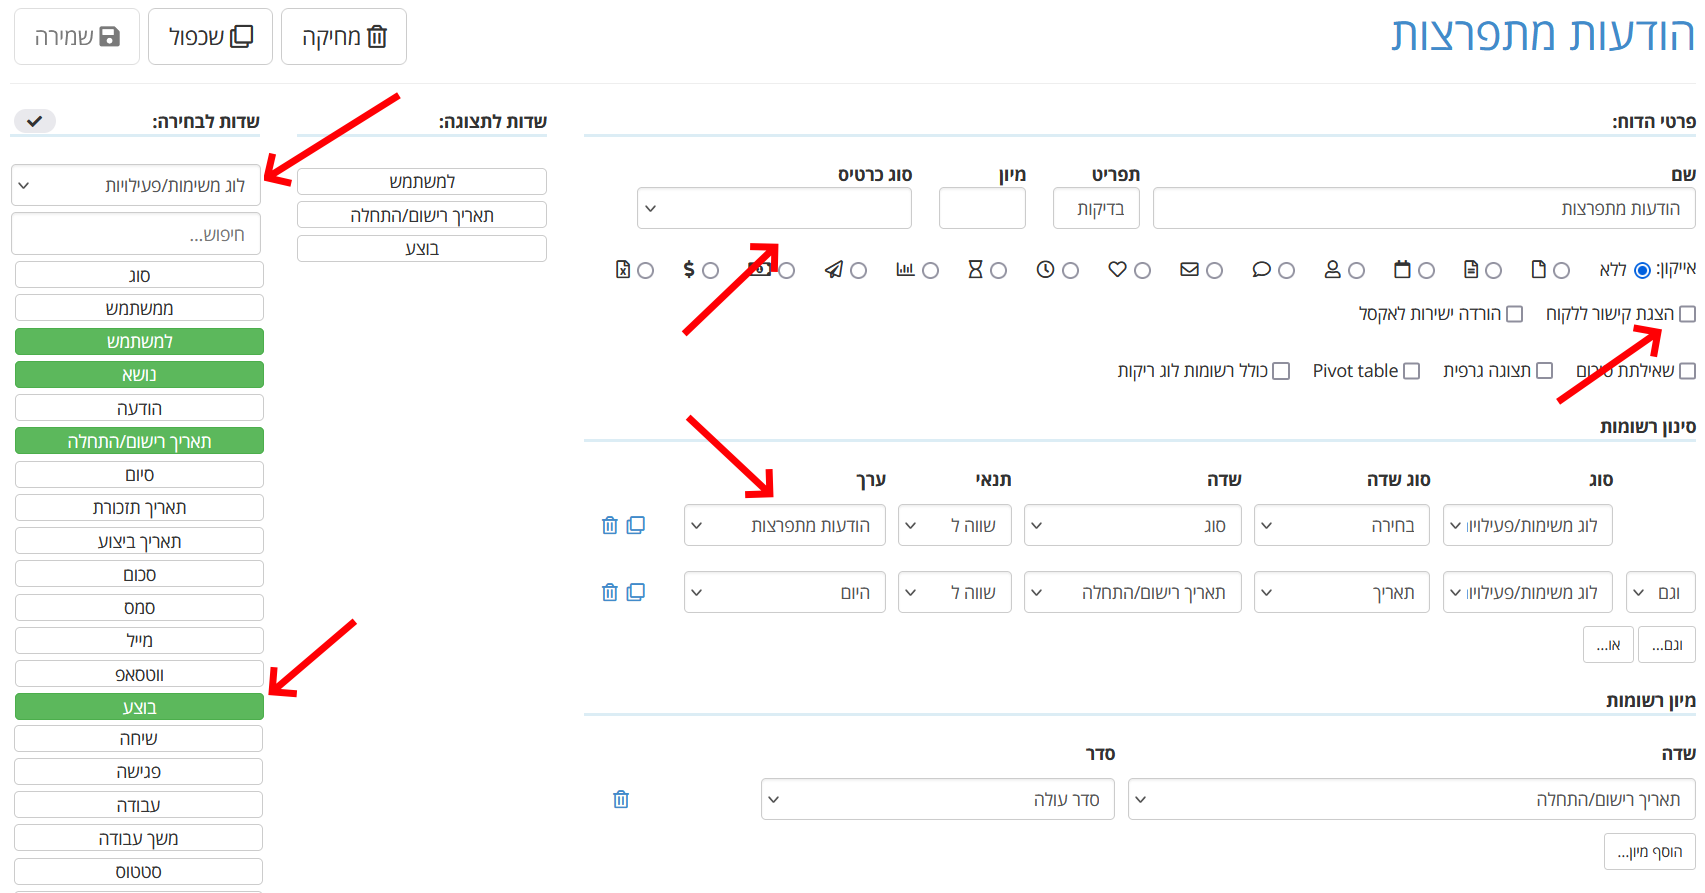
Task: Add an AND condition with וגם... button
Action: (x=1667, y=645)
